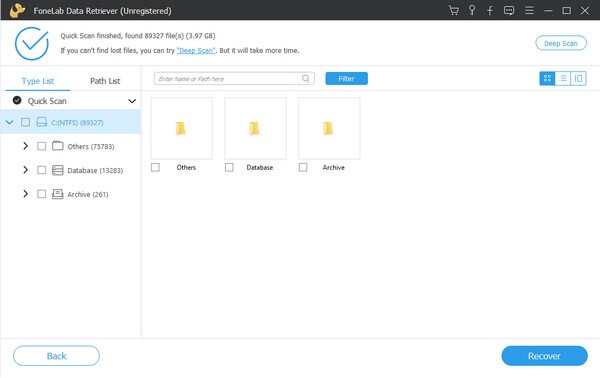Click the "Quick Scan finished" status text
This screenshot has height=378, width=600.
click(x=138, y=36)
